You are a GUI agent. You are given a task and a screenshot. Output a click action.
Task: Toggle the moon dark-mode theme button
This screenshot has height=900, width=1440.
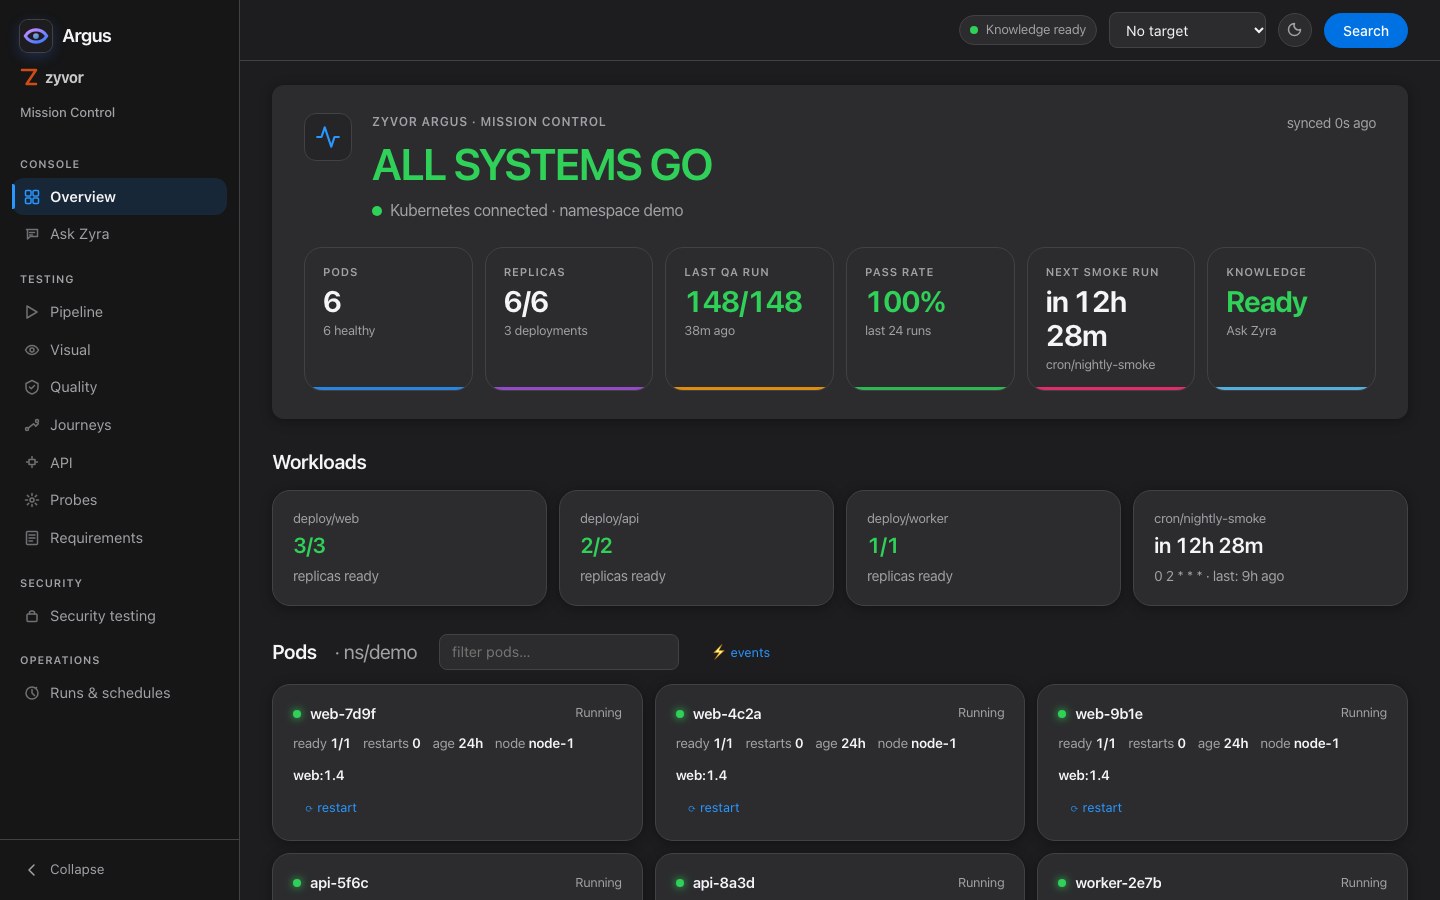(1295, 30)
